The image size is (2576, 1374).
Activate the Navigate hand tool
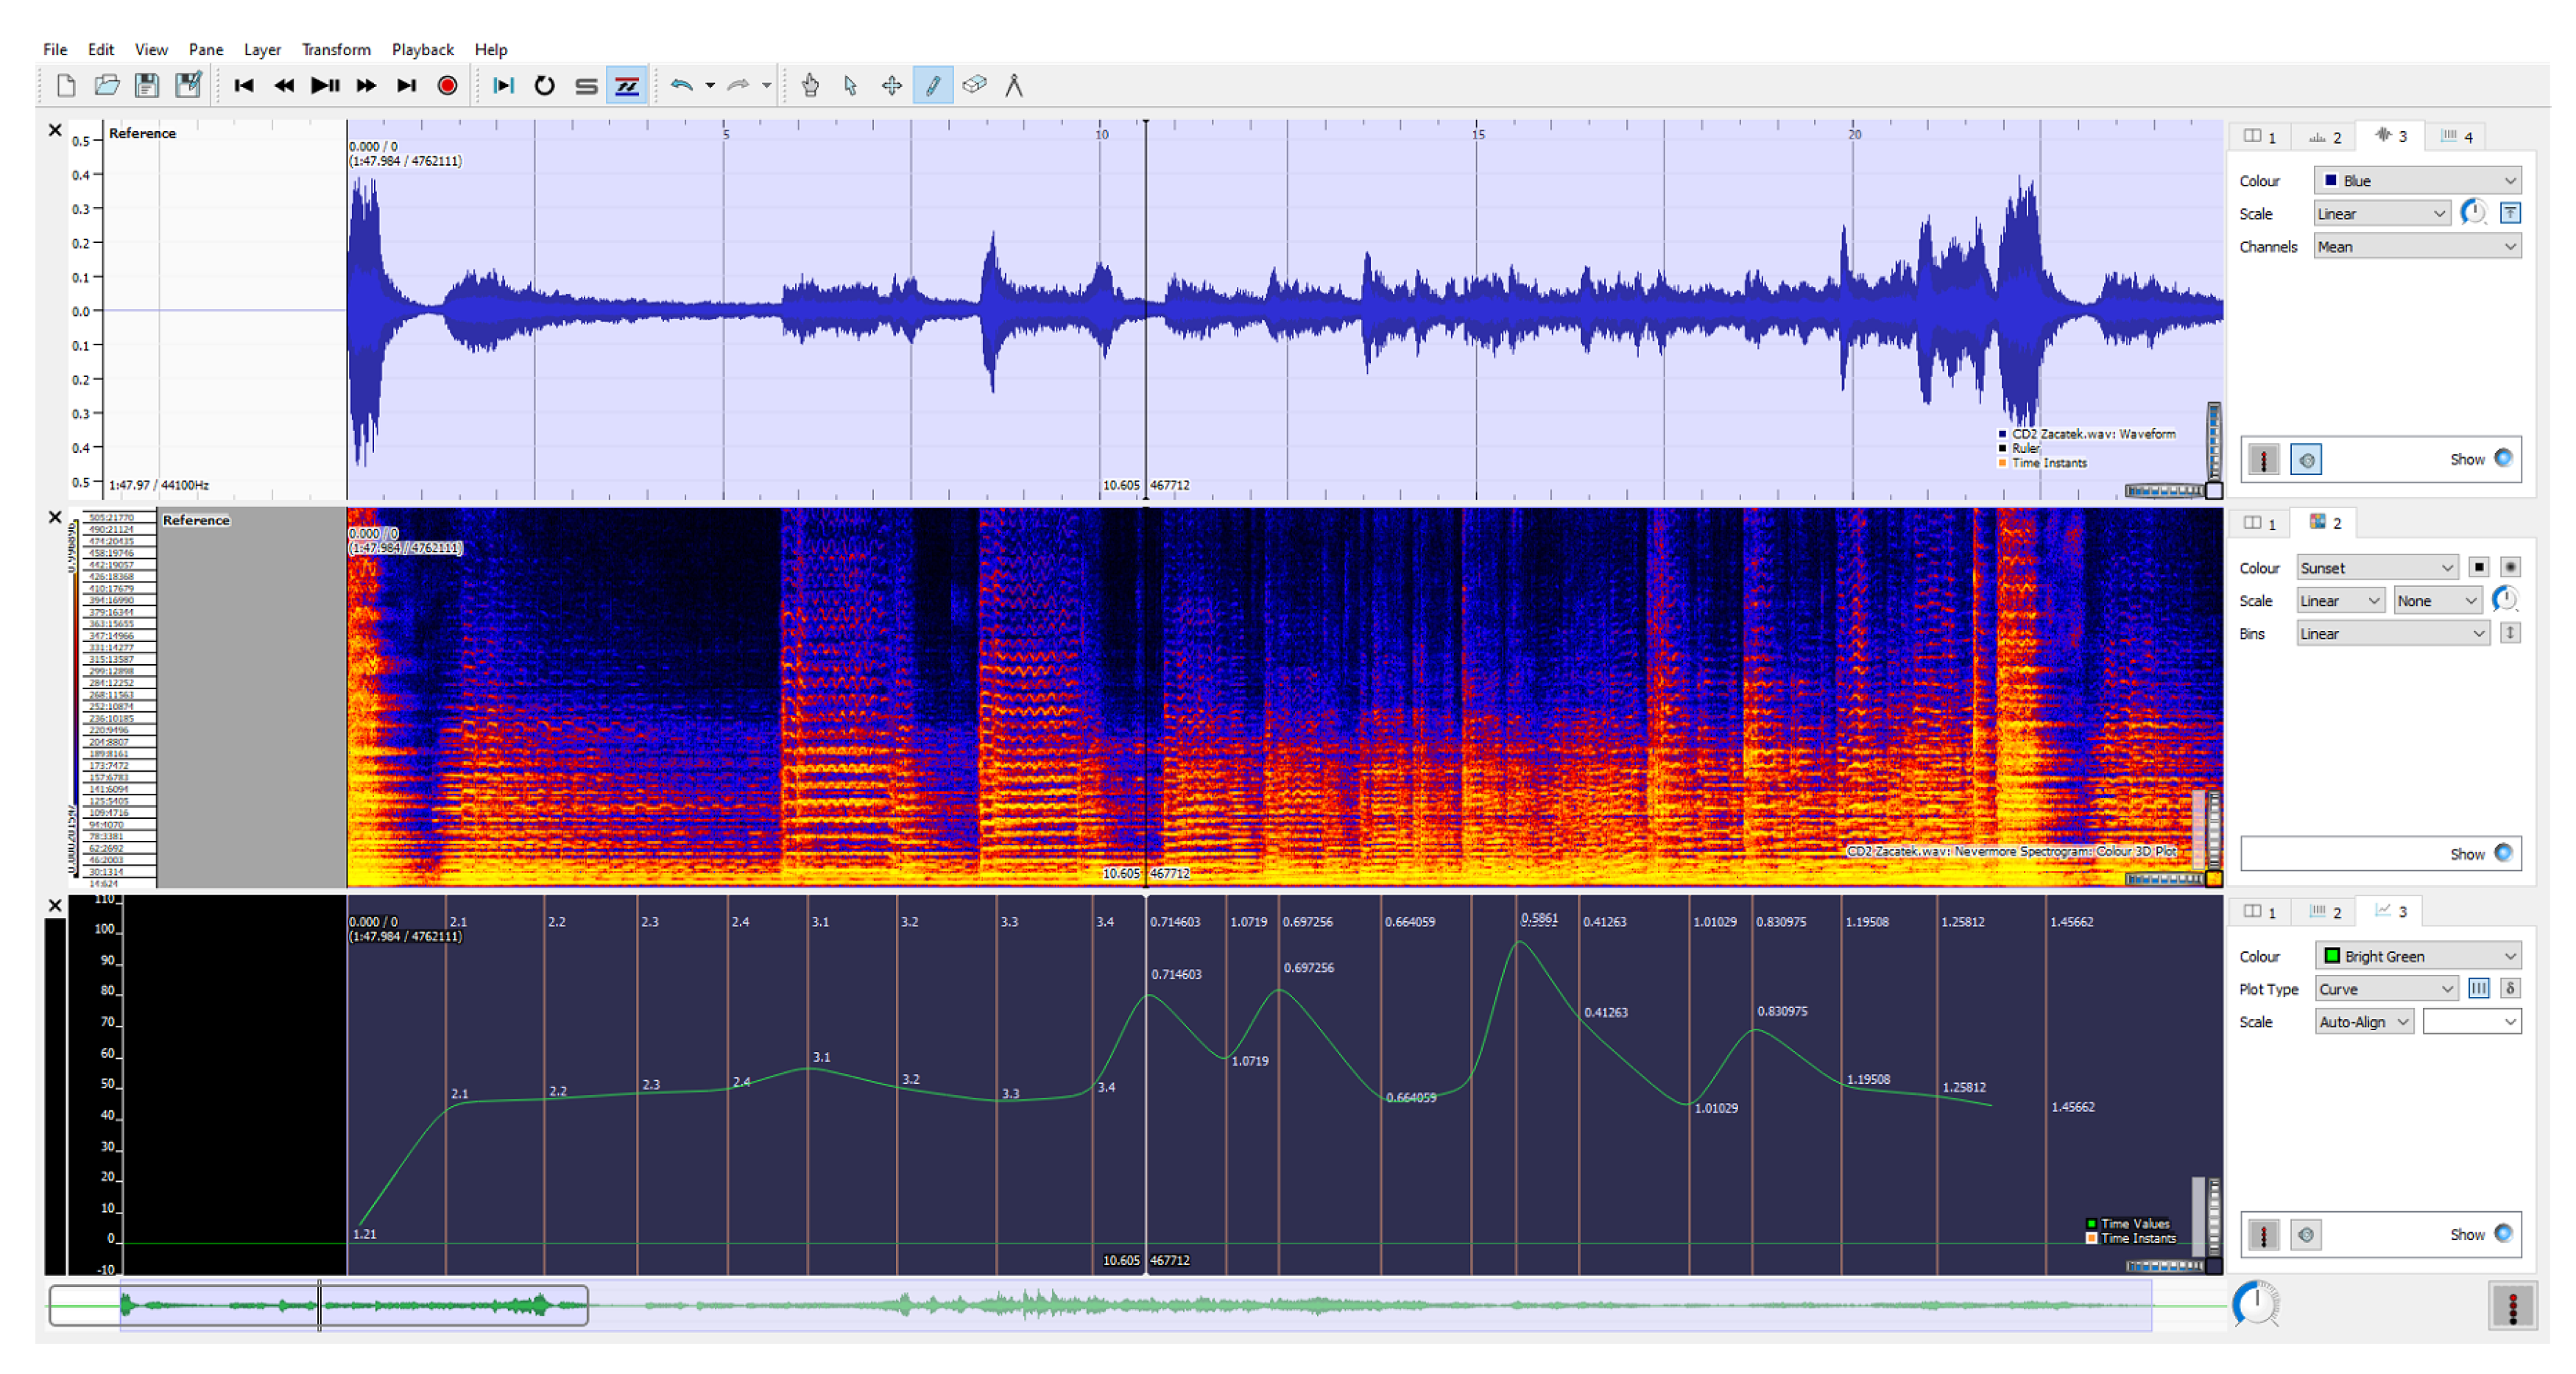pyautogui.click(x=810, y=86)
